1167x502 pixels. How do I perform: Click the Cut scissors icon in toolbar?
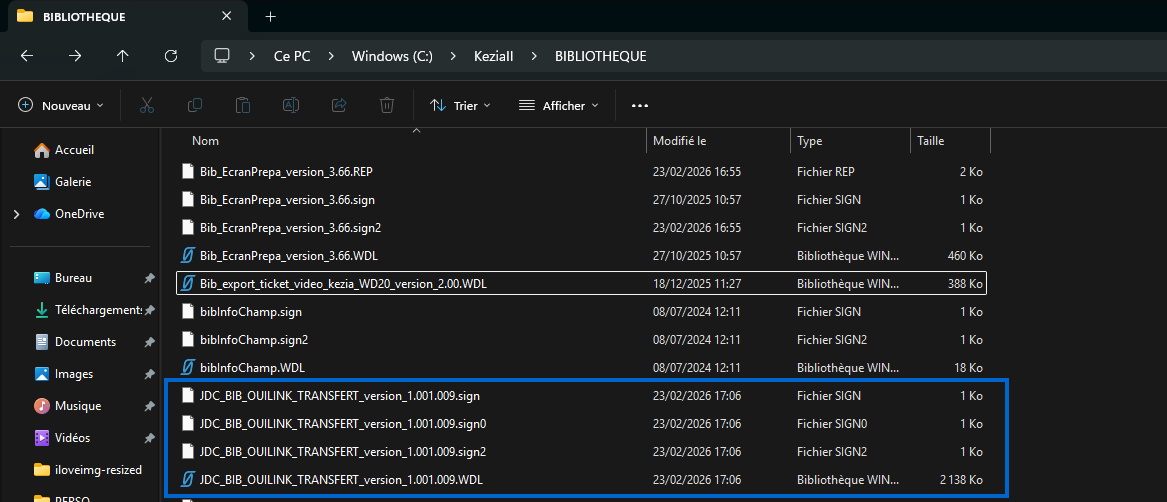coord(147,105)
